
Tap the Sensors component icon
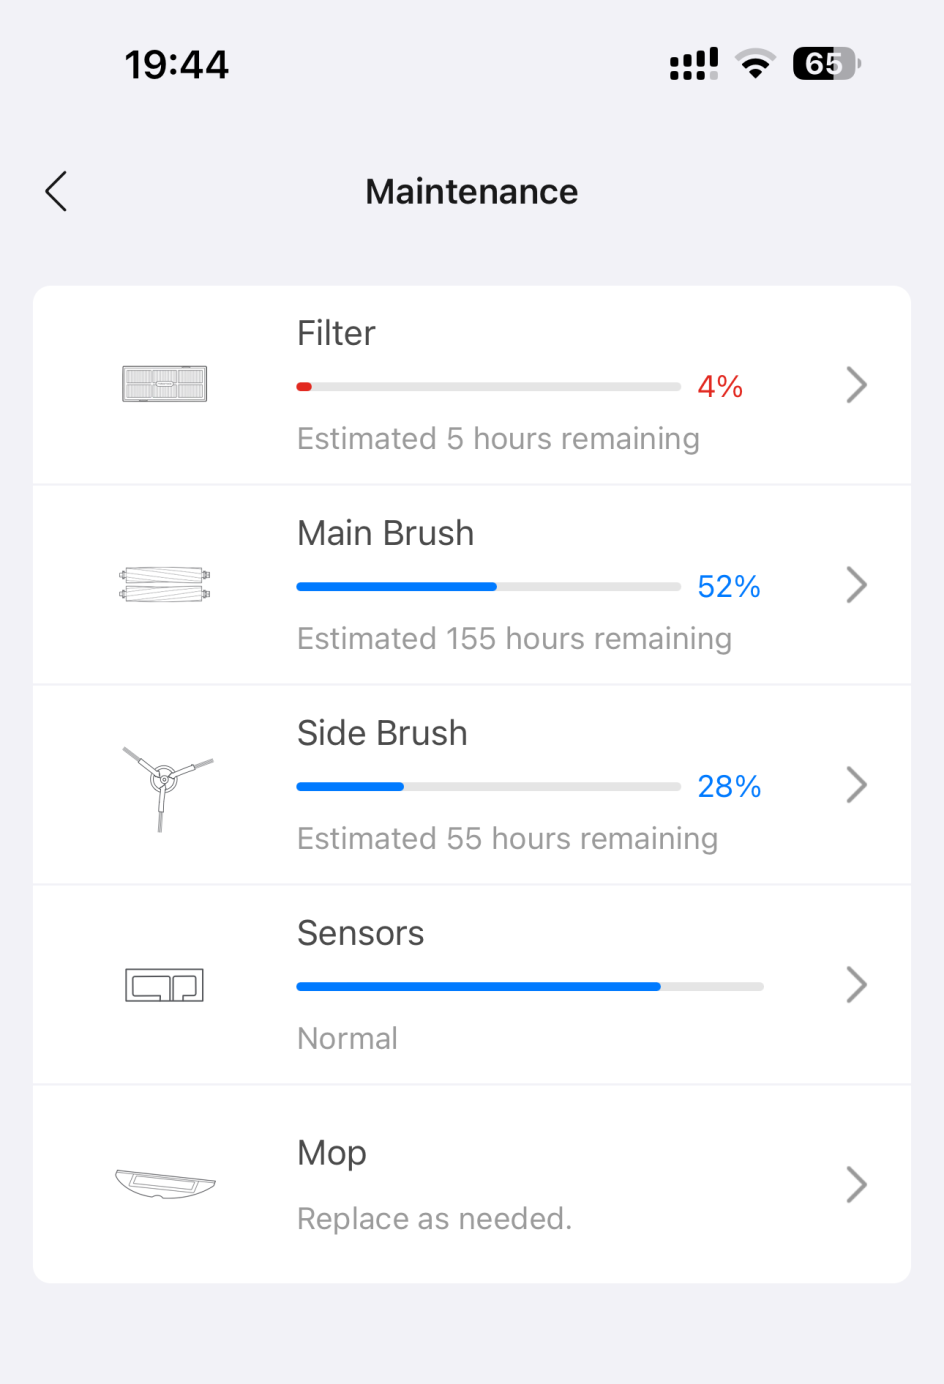tap(164, 985)
